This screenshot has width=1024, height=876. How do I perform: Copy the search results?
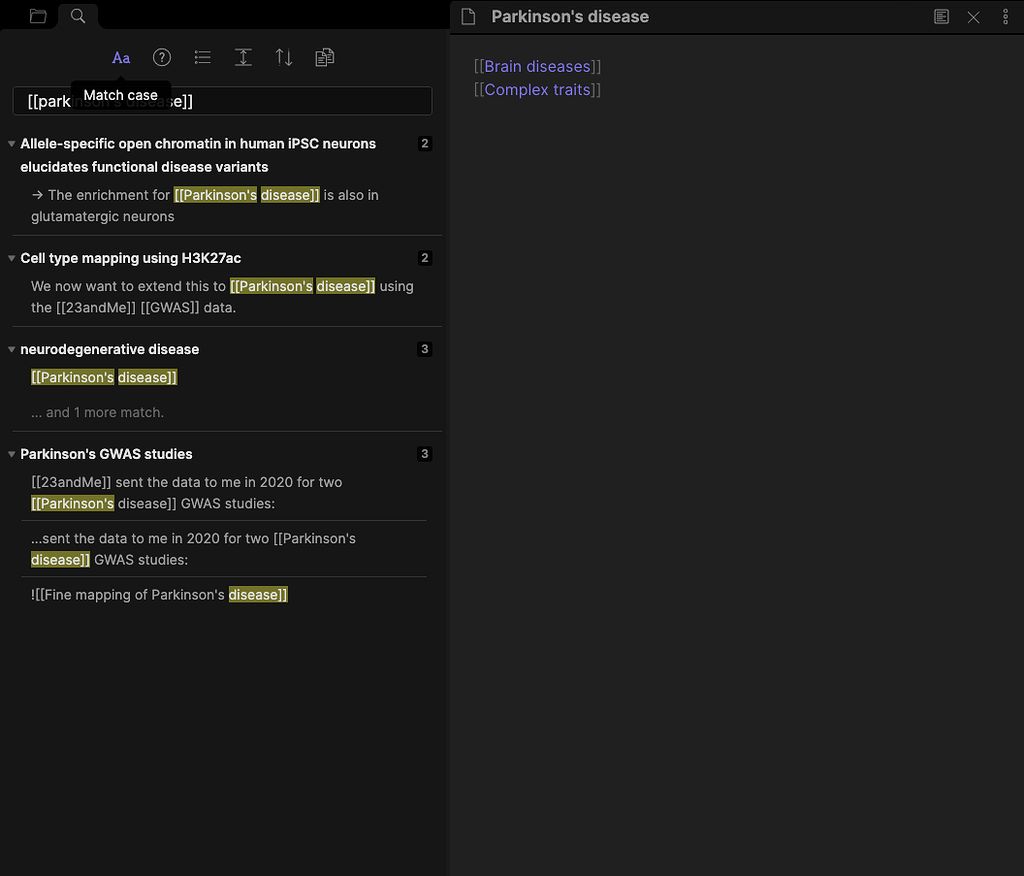[324, 57]
